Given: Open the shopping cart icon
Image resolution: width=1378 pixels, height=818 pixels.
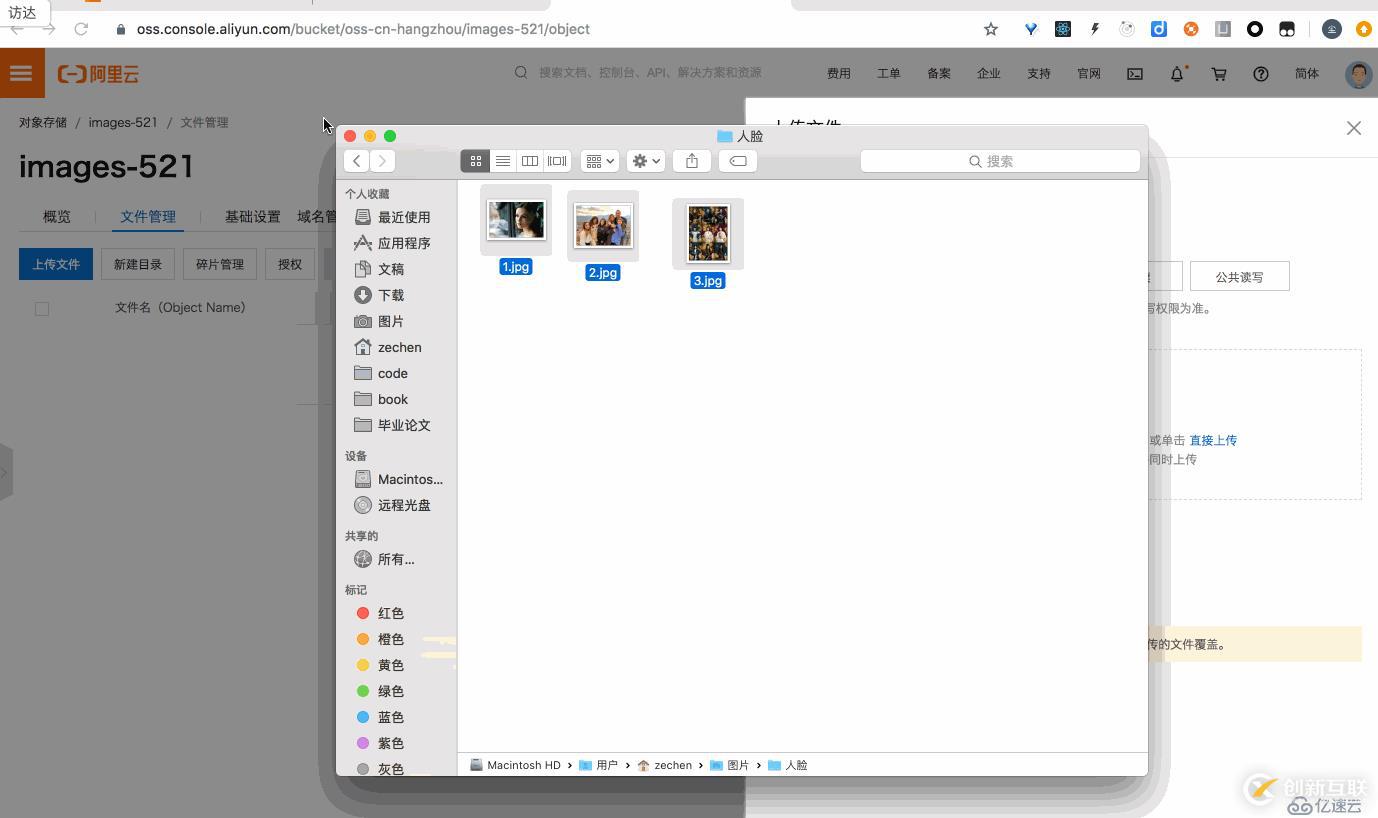Looking at the screenshot, I should [1219, 73].
